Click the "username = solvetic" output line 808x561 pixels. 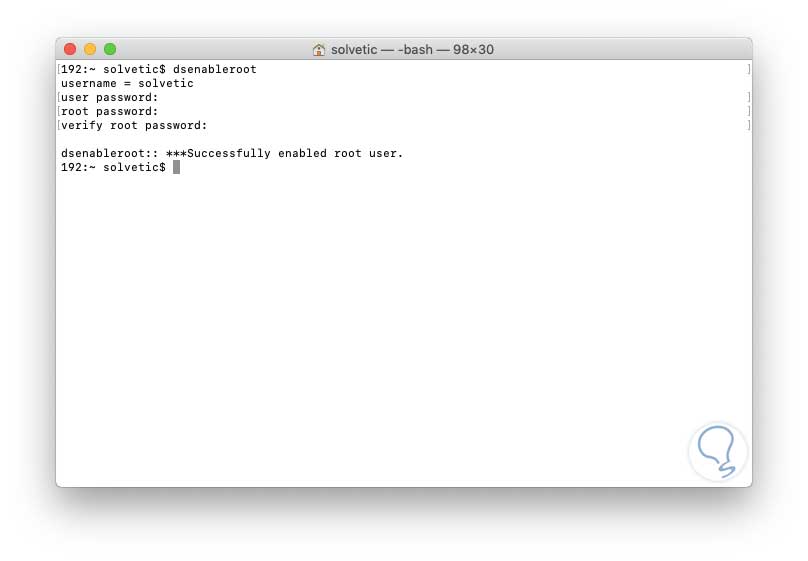[x=127, y=84]
